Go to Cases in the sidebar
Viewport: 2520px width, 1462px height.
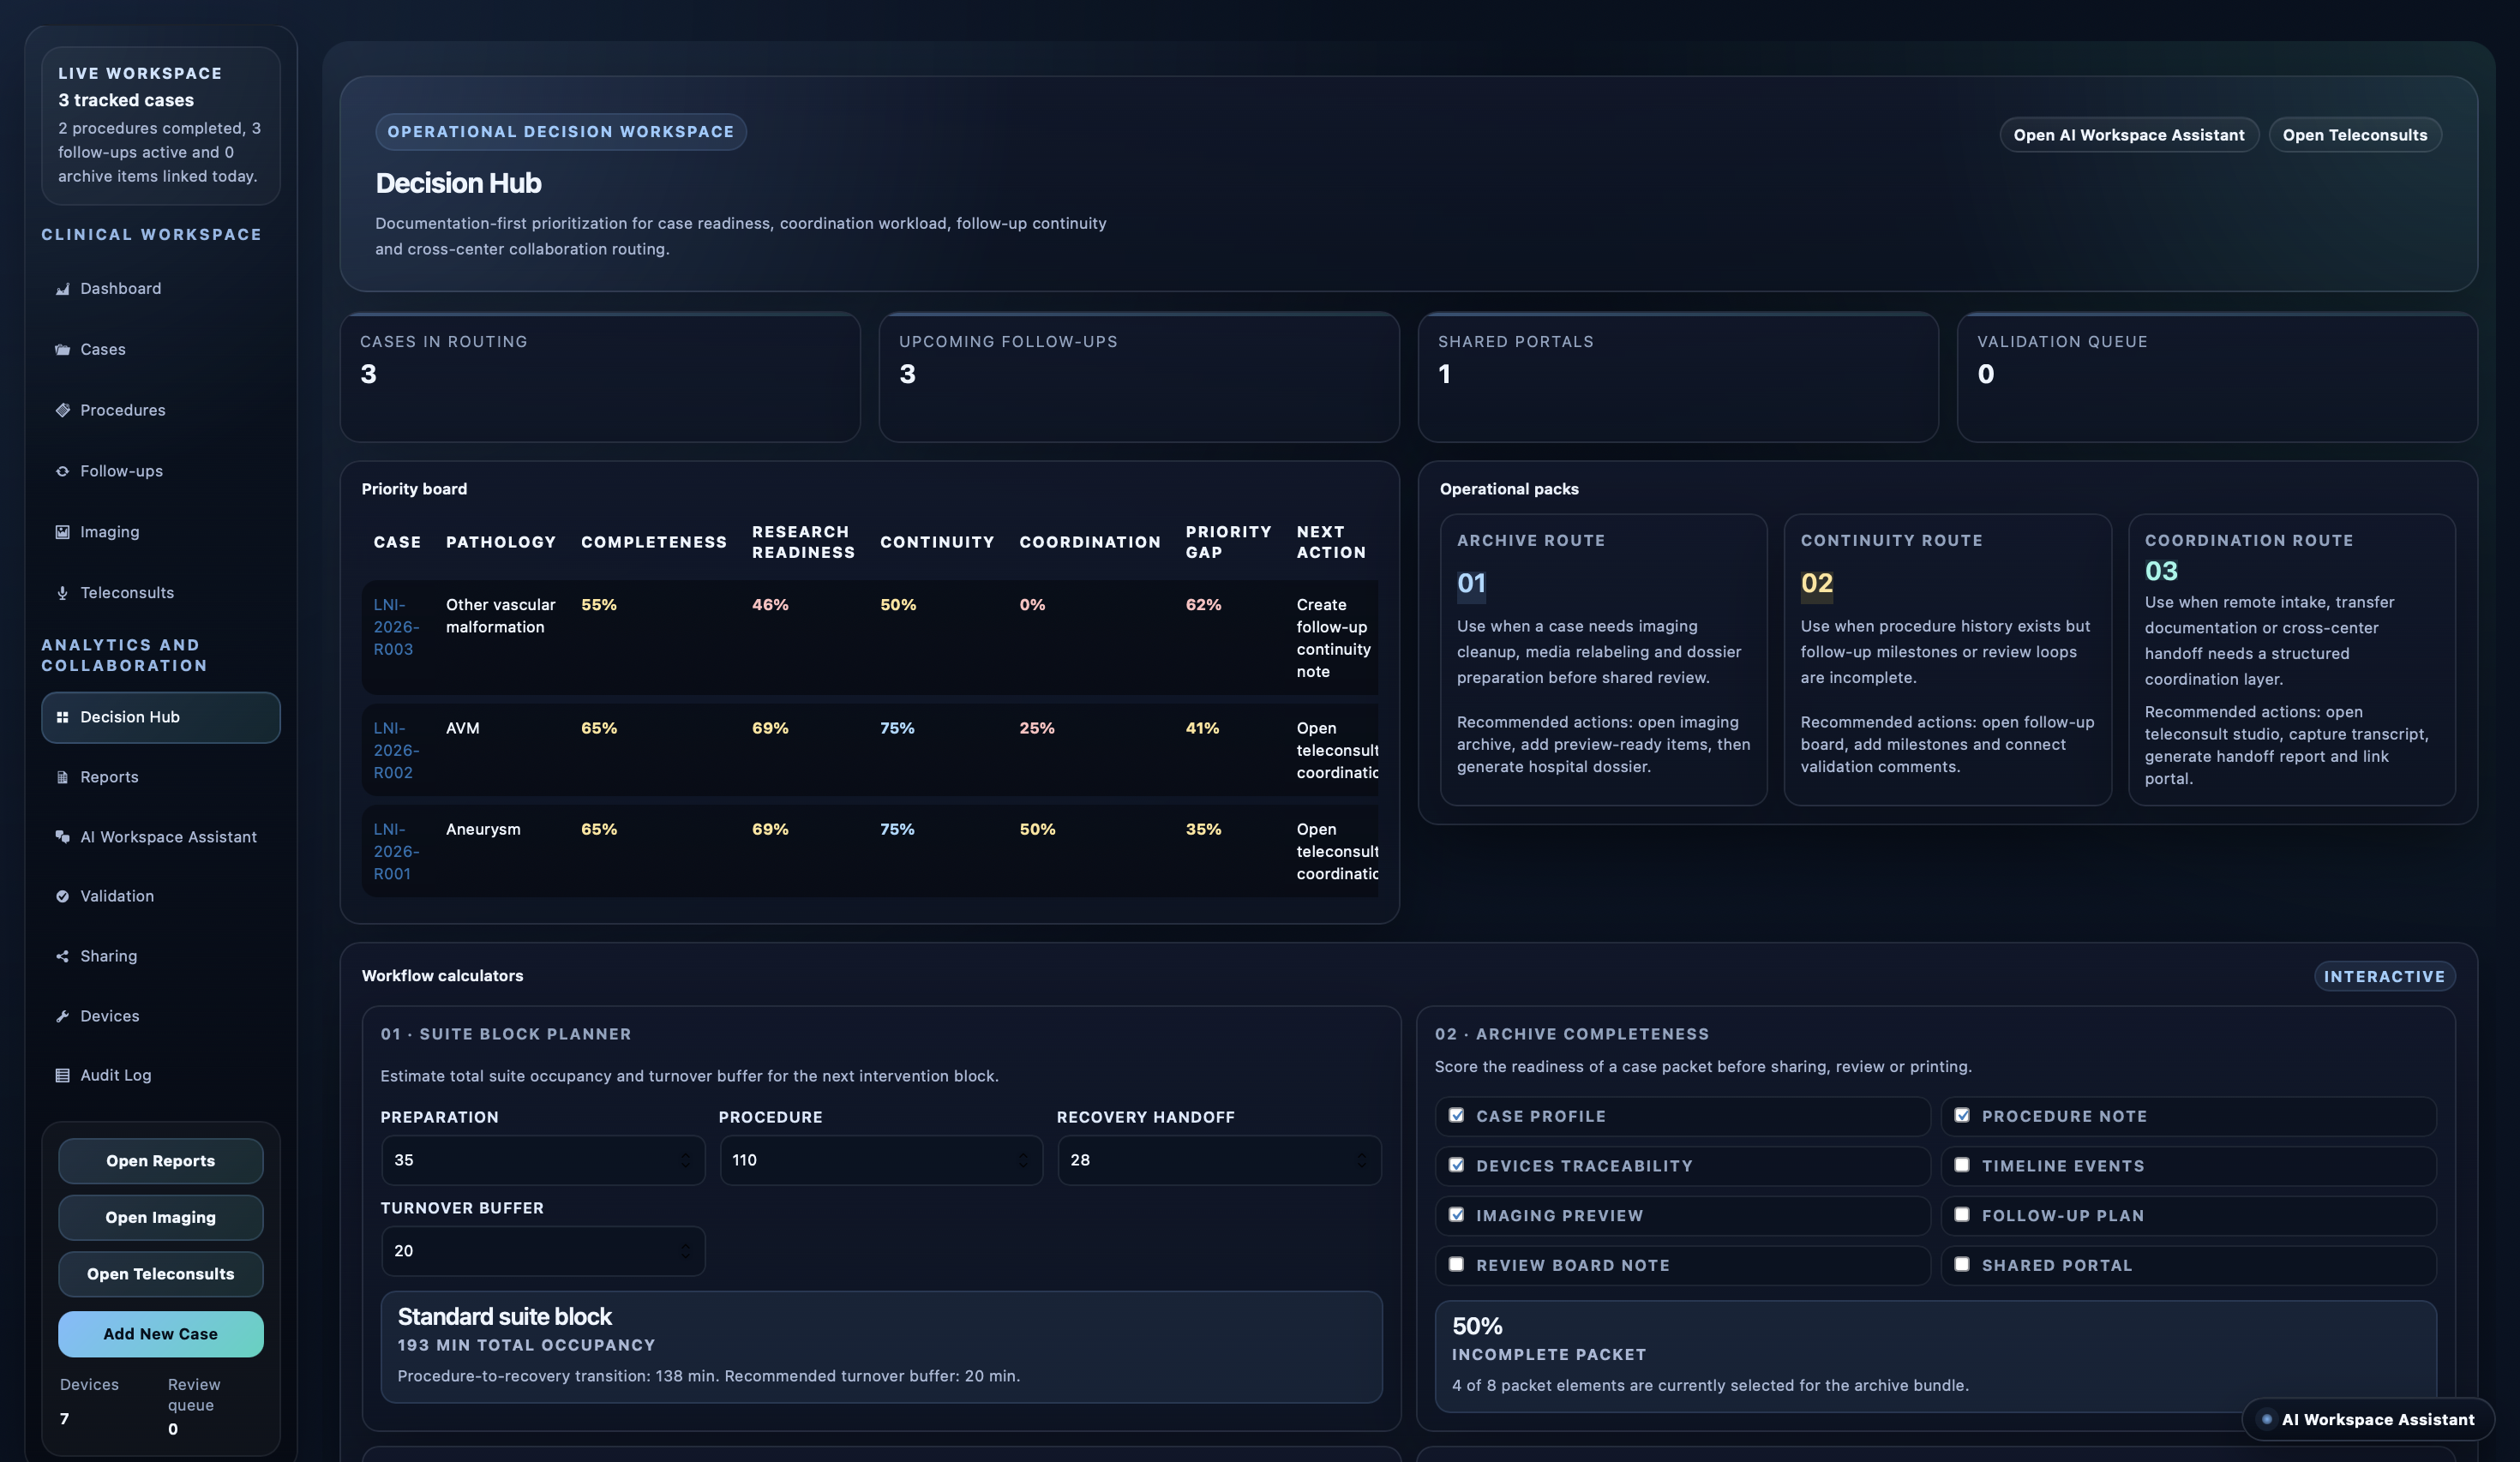pyautogui.click(x=161, y=350)
